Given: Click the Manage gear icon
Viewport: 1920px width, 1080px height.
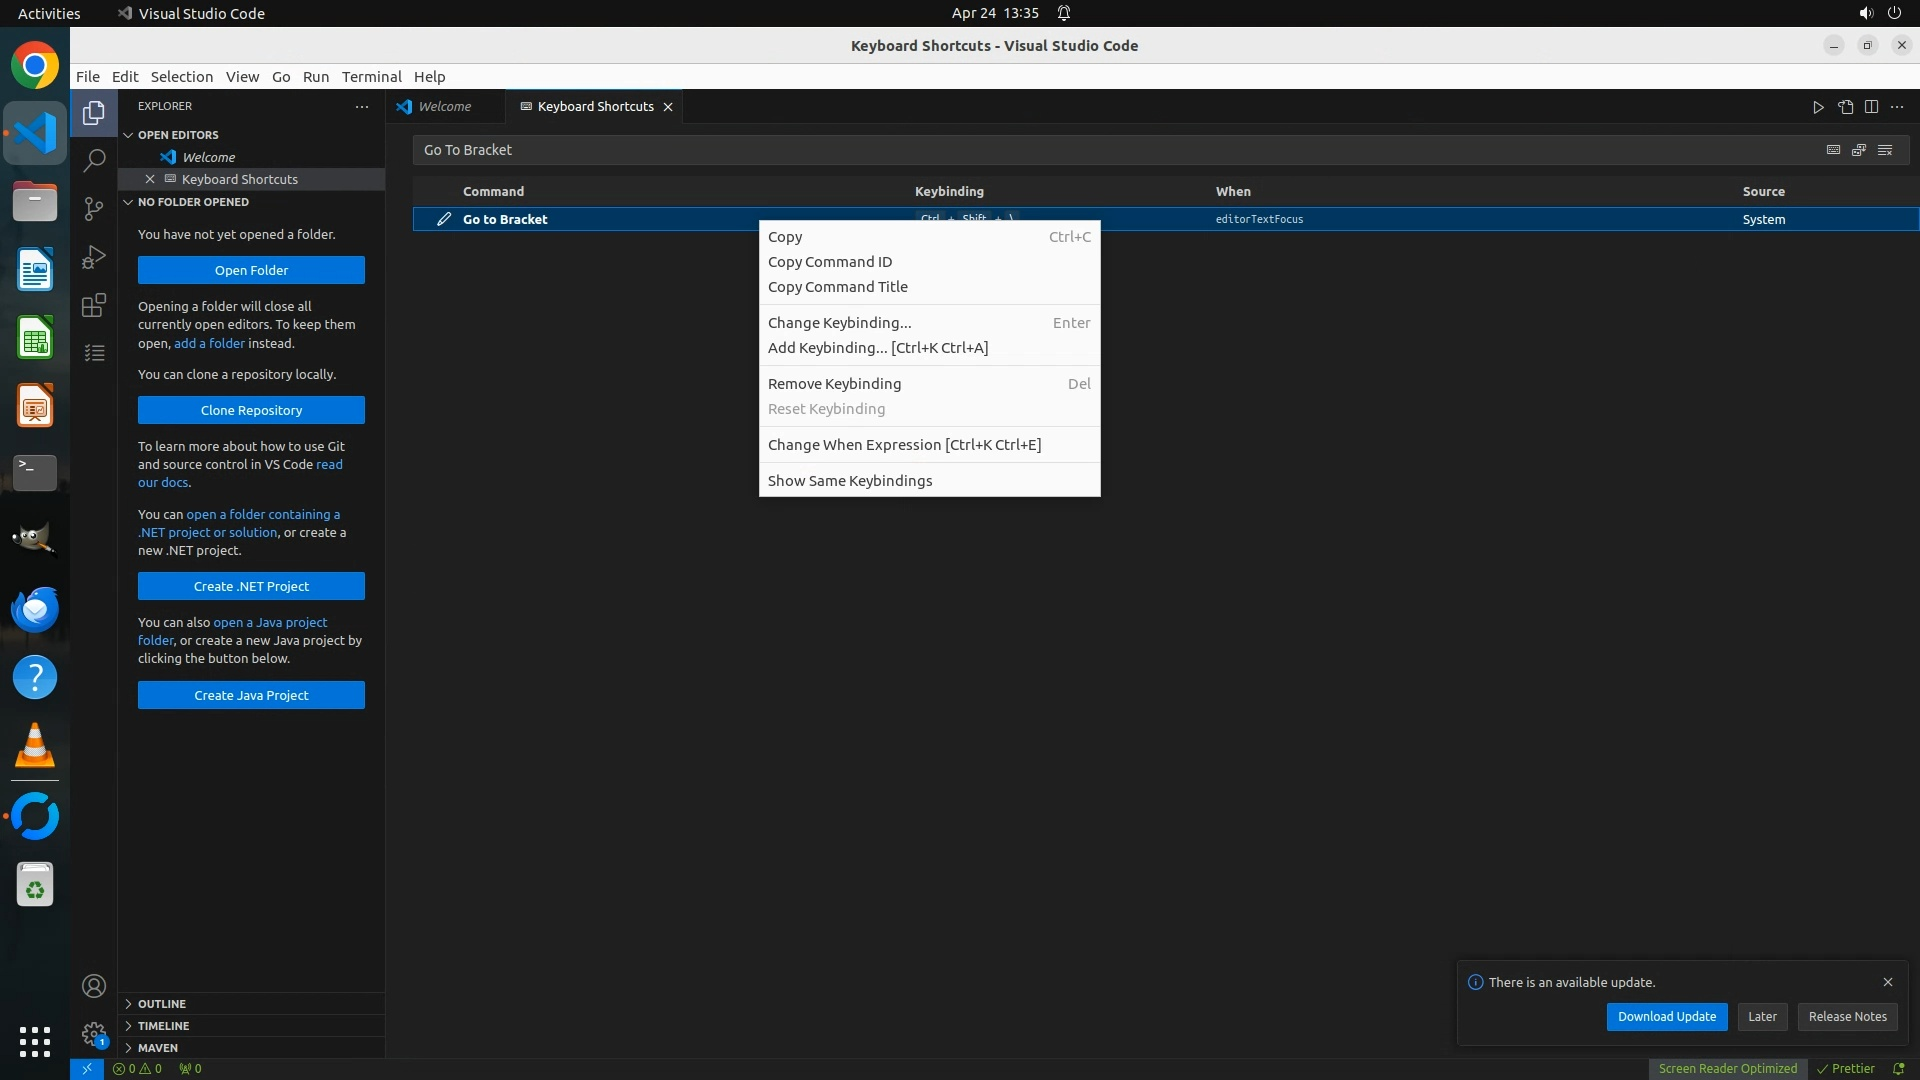Looking at the screenshot, I should pos(94,1033).
